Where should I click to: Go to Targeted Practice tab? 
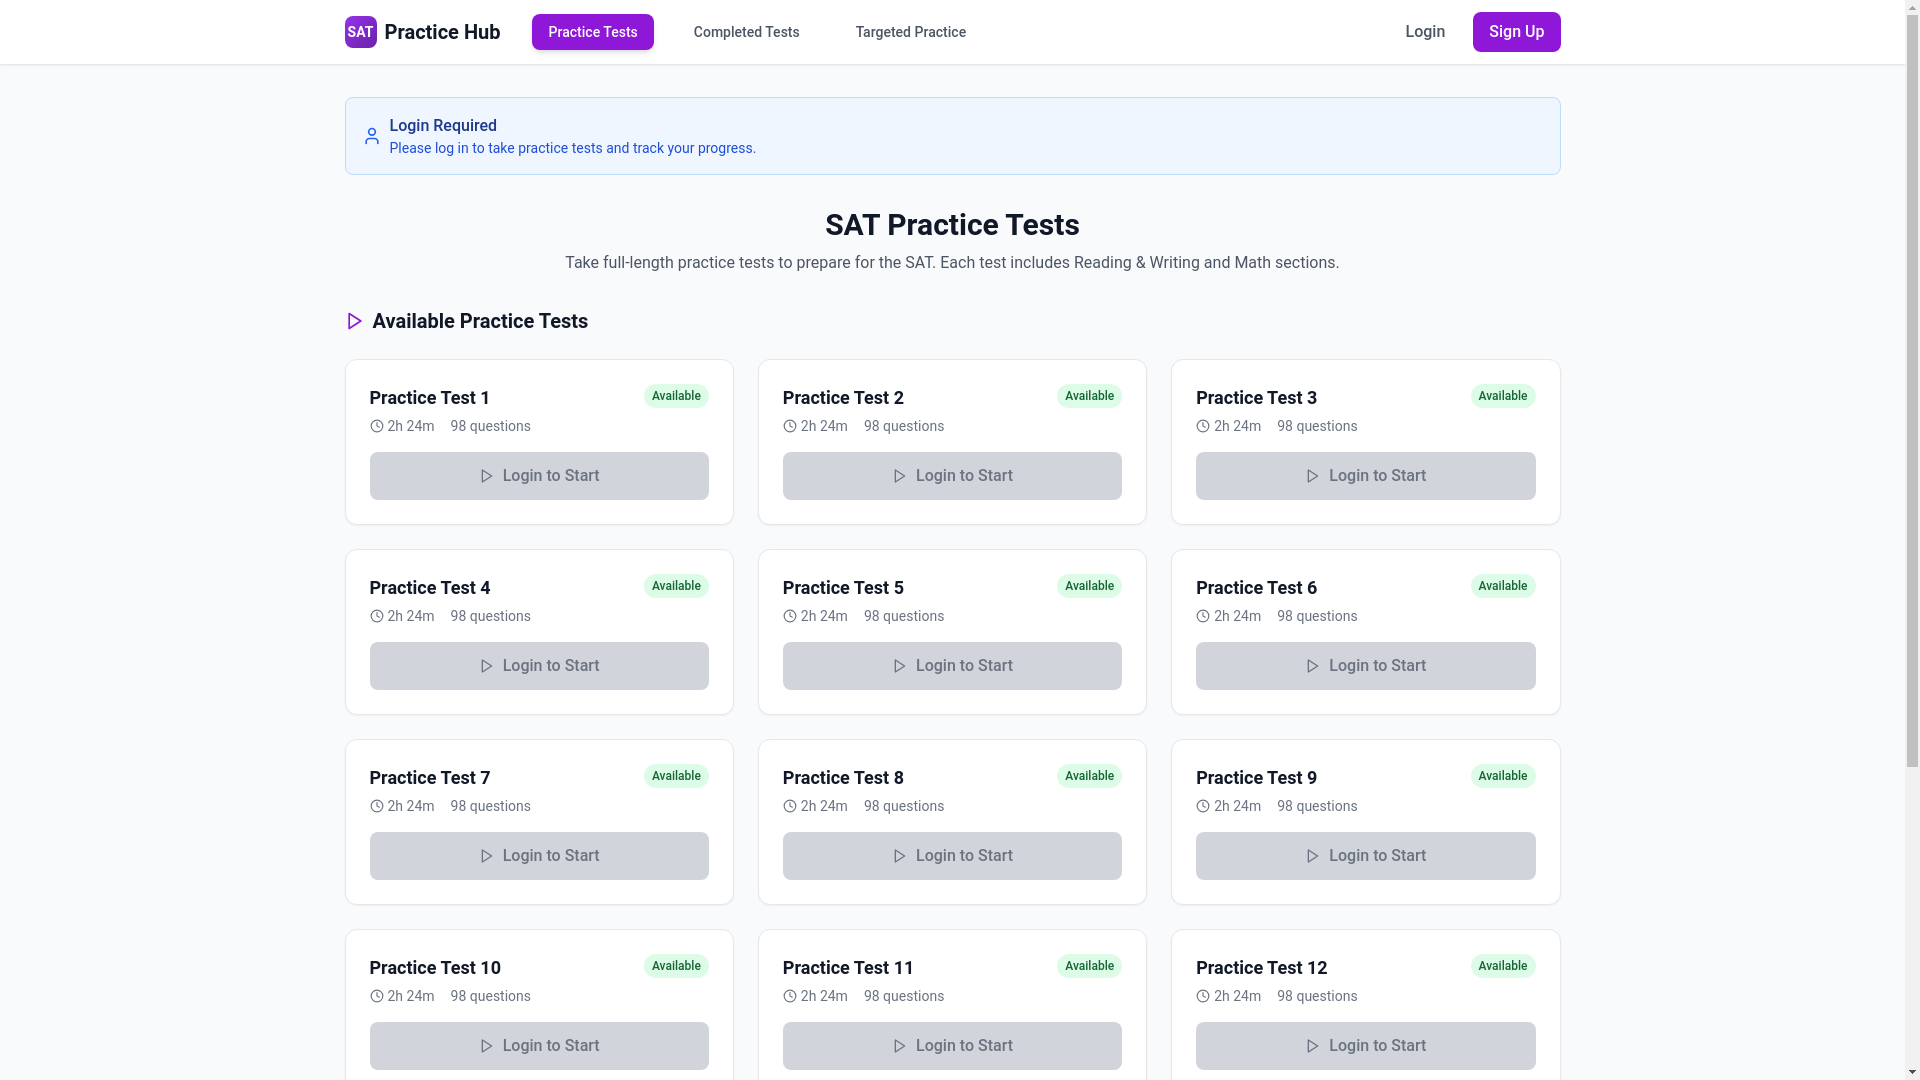pos(910,32)
